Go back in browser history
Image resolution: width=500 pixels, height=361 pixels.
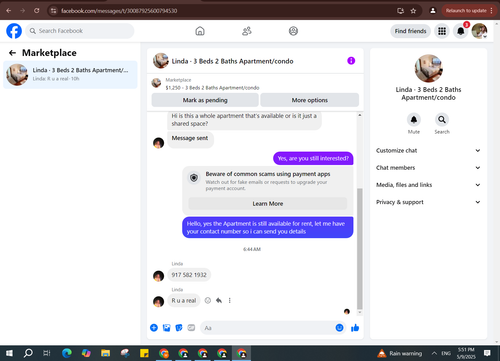pos(9,11)
